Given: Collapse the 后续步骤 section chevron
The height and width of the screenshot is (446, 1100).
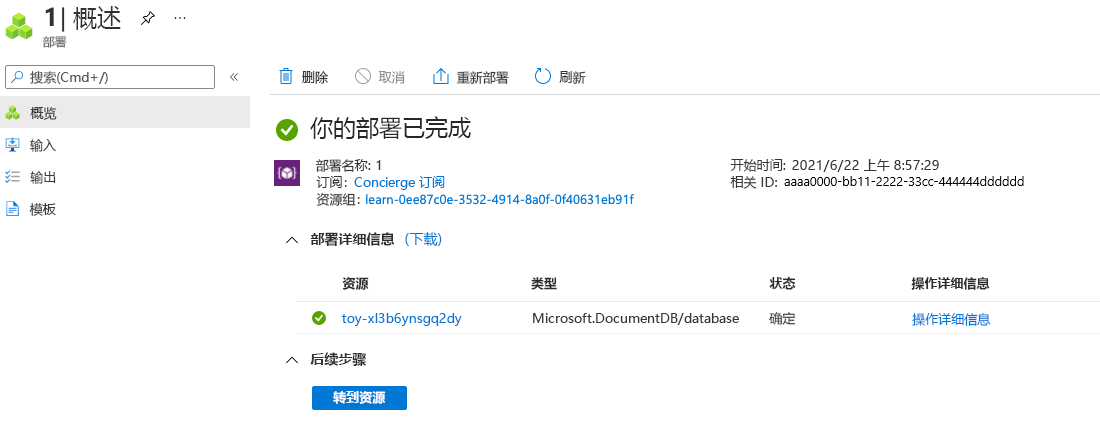Looking at the screenshot, I should point(292,360).
